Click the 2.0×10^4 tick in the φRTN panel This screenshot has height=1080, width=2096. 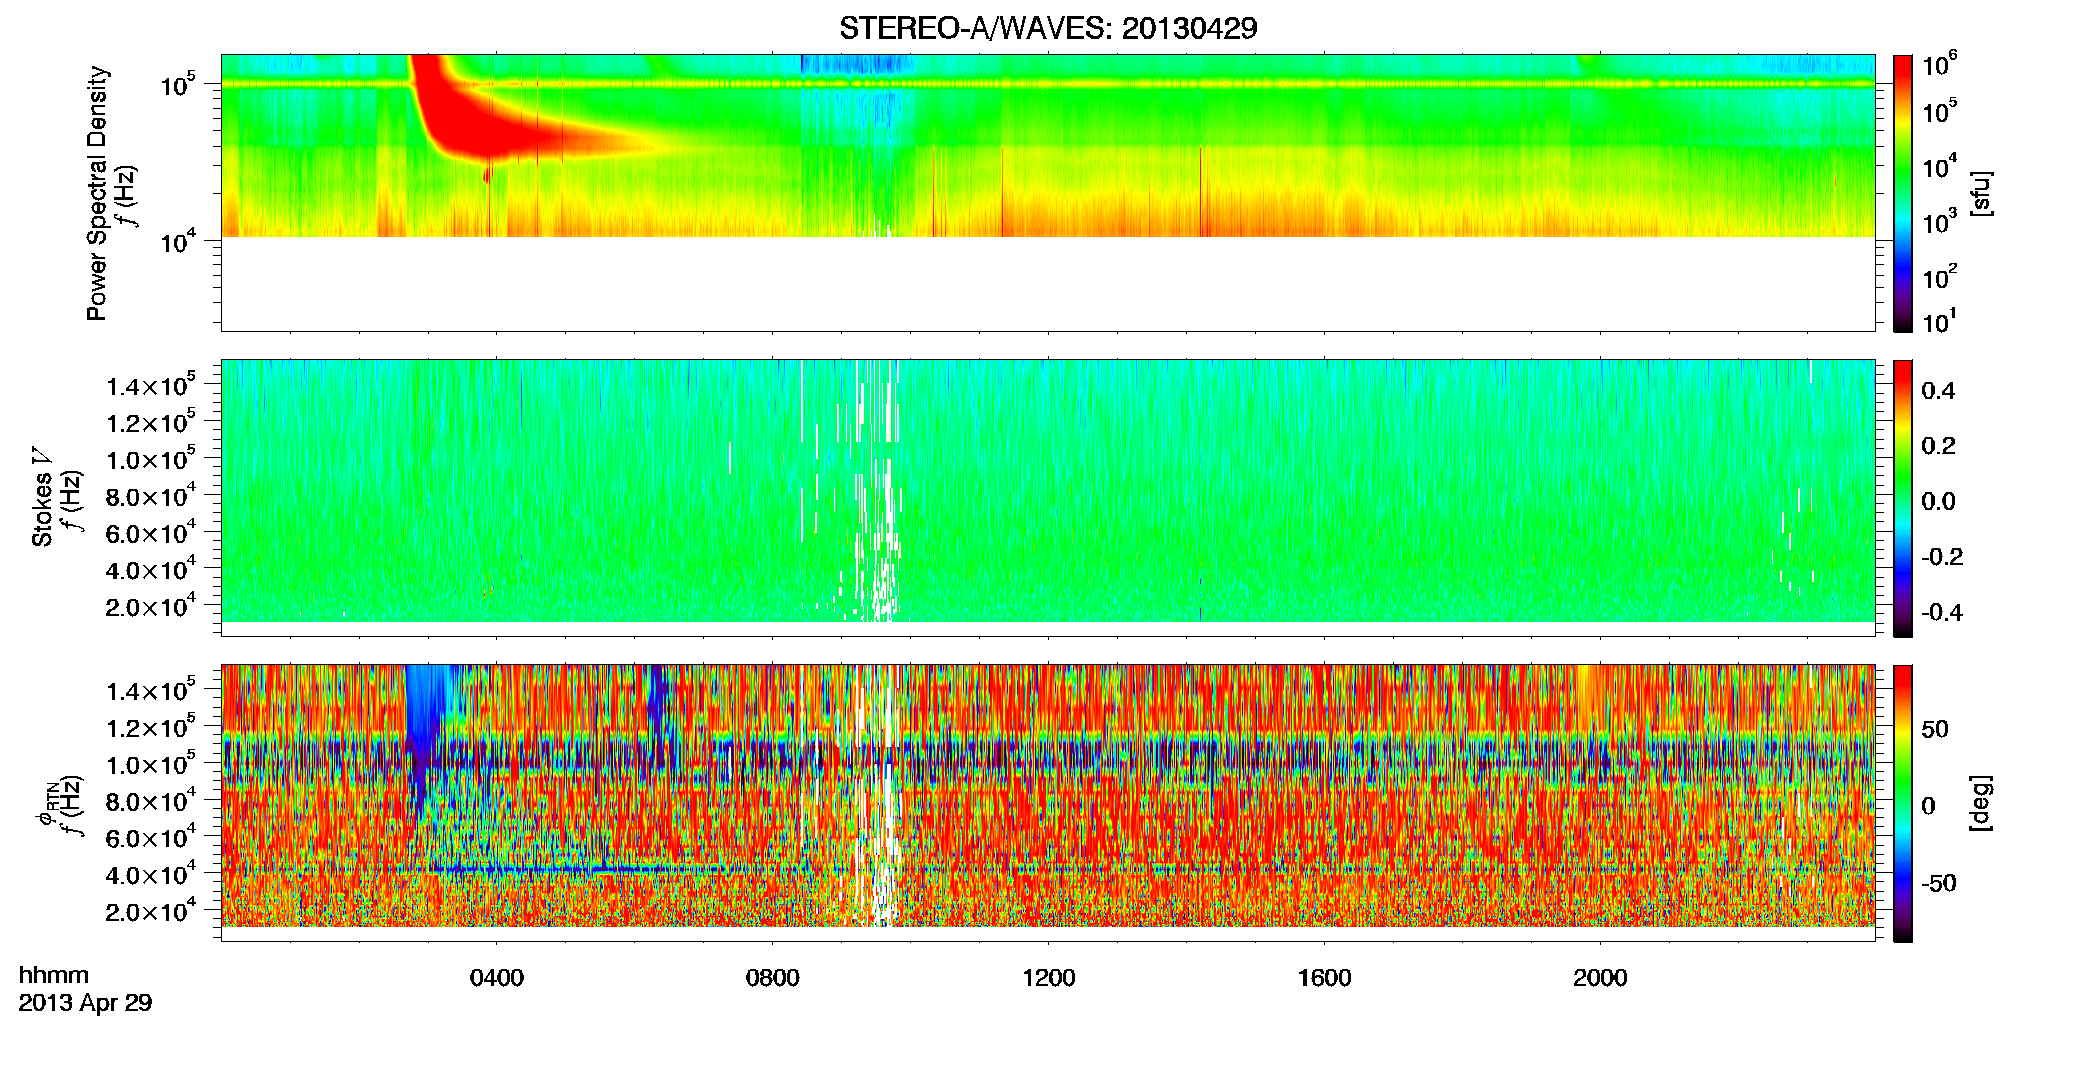(x=152, y=911)
